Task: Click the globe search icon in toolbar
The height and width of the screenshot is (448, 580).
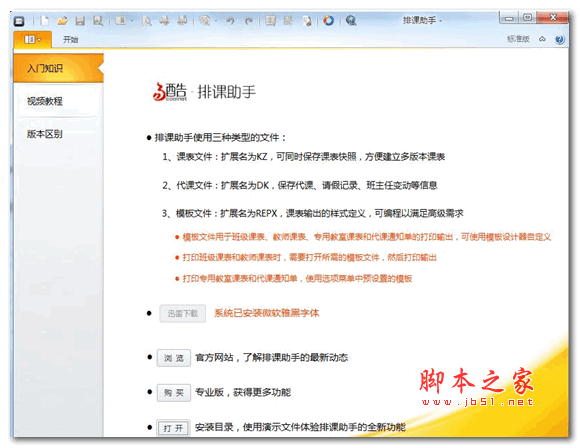Action: coord(351,20)
